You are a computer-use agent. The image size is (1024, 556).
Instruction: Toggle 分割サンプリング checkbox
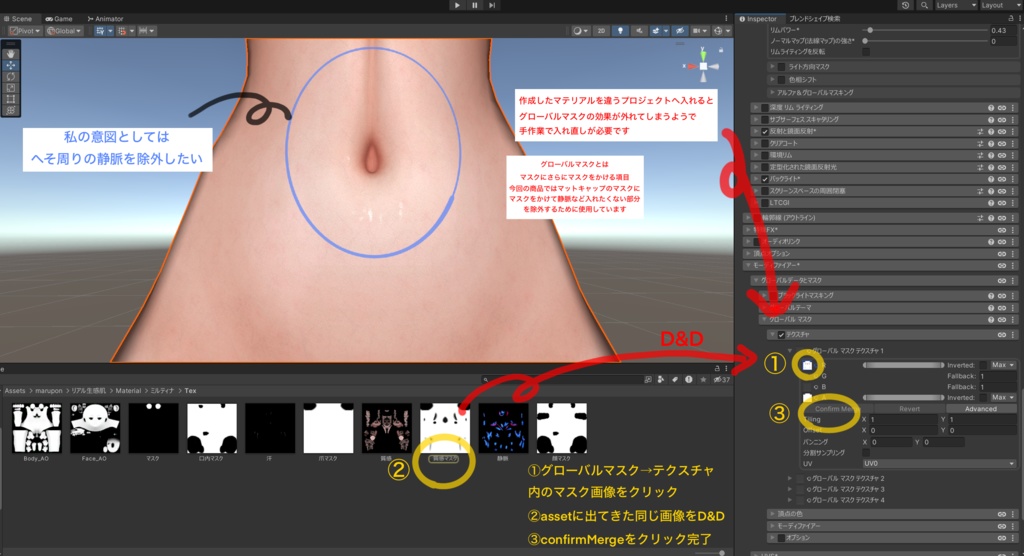coord(866,453)
